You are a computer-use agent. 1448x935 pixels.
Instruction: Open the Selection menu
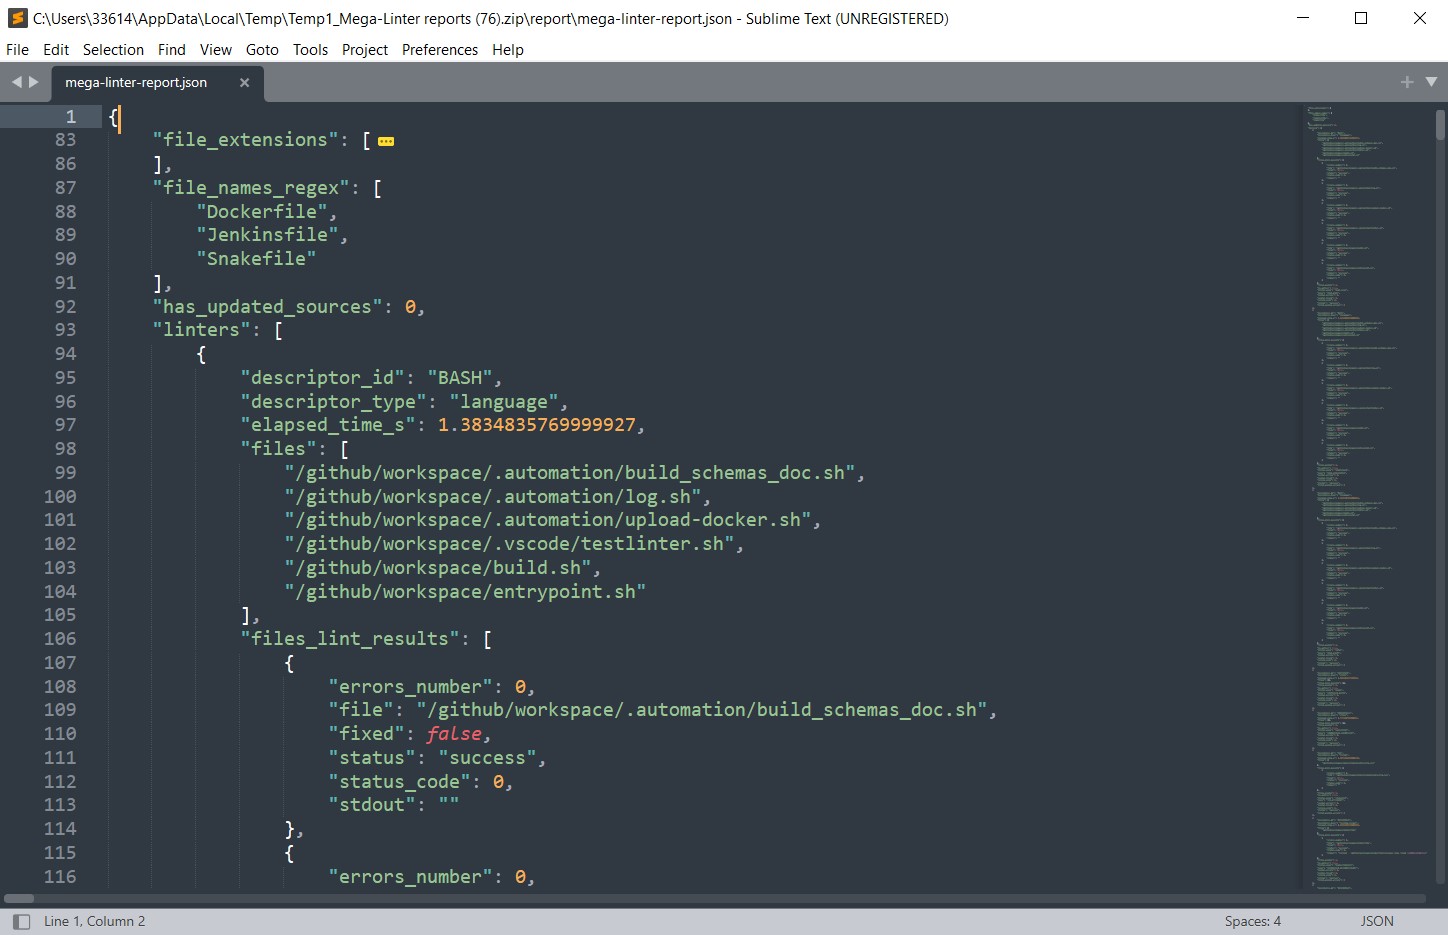pyautogui.click(x=113, y=49)
